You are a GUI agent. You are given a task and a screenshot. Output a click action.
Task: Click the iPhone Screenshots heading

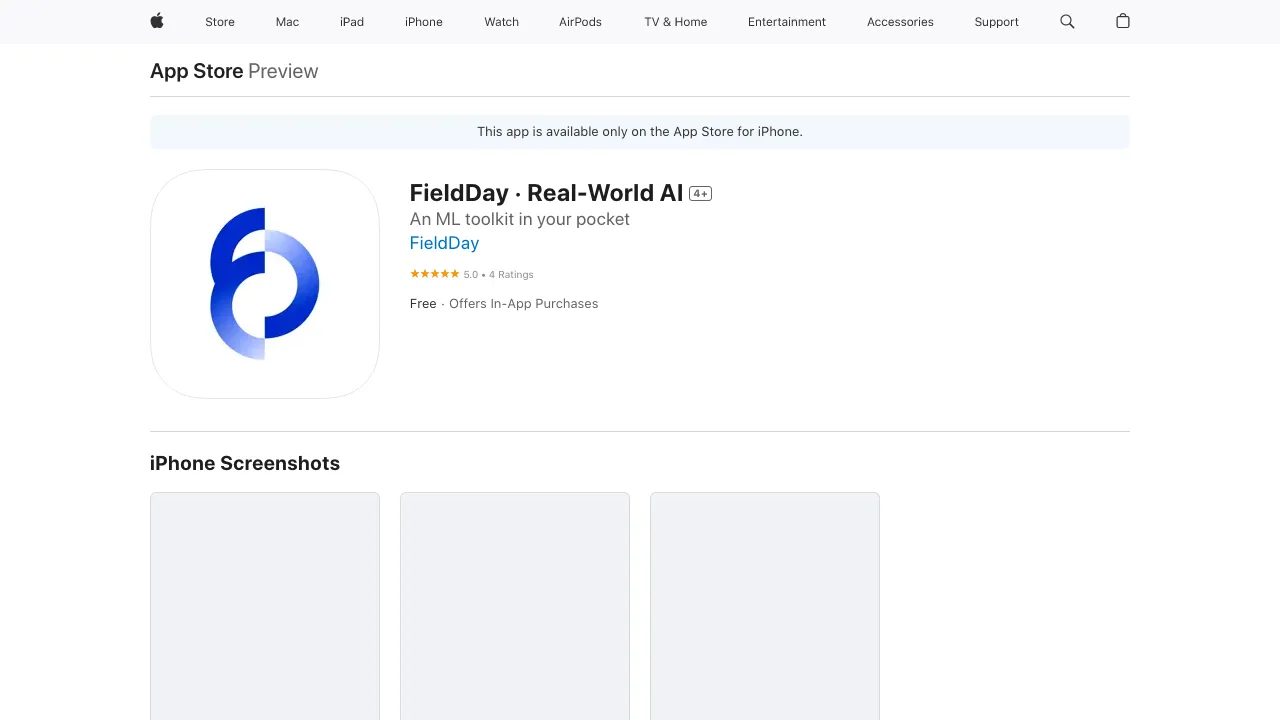click(x=245, y=463)
